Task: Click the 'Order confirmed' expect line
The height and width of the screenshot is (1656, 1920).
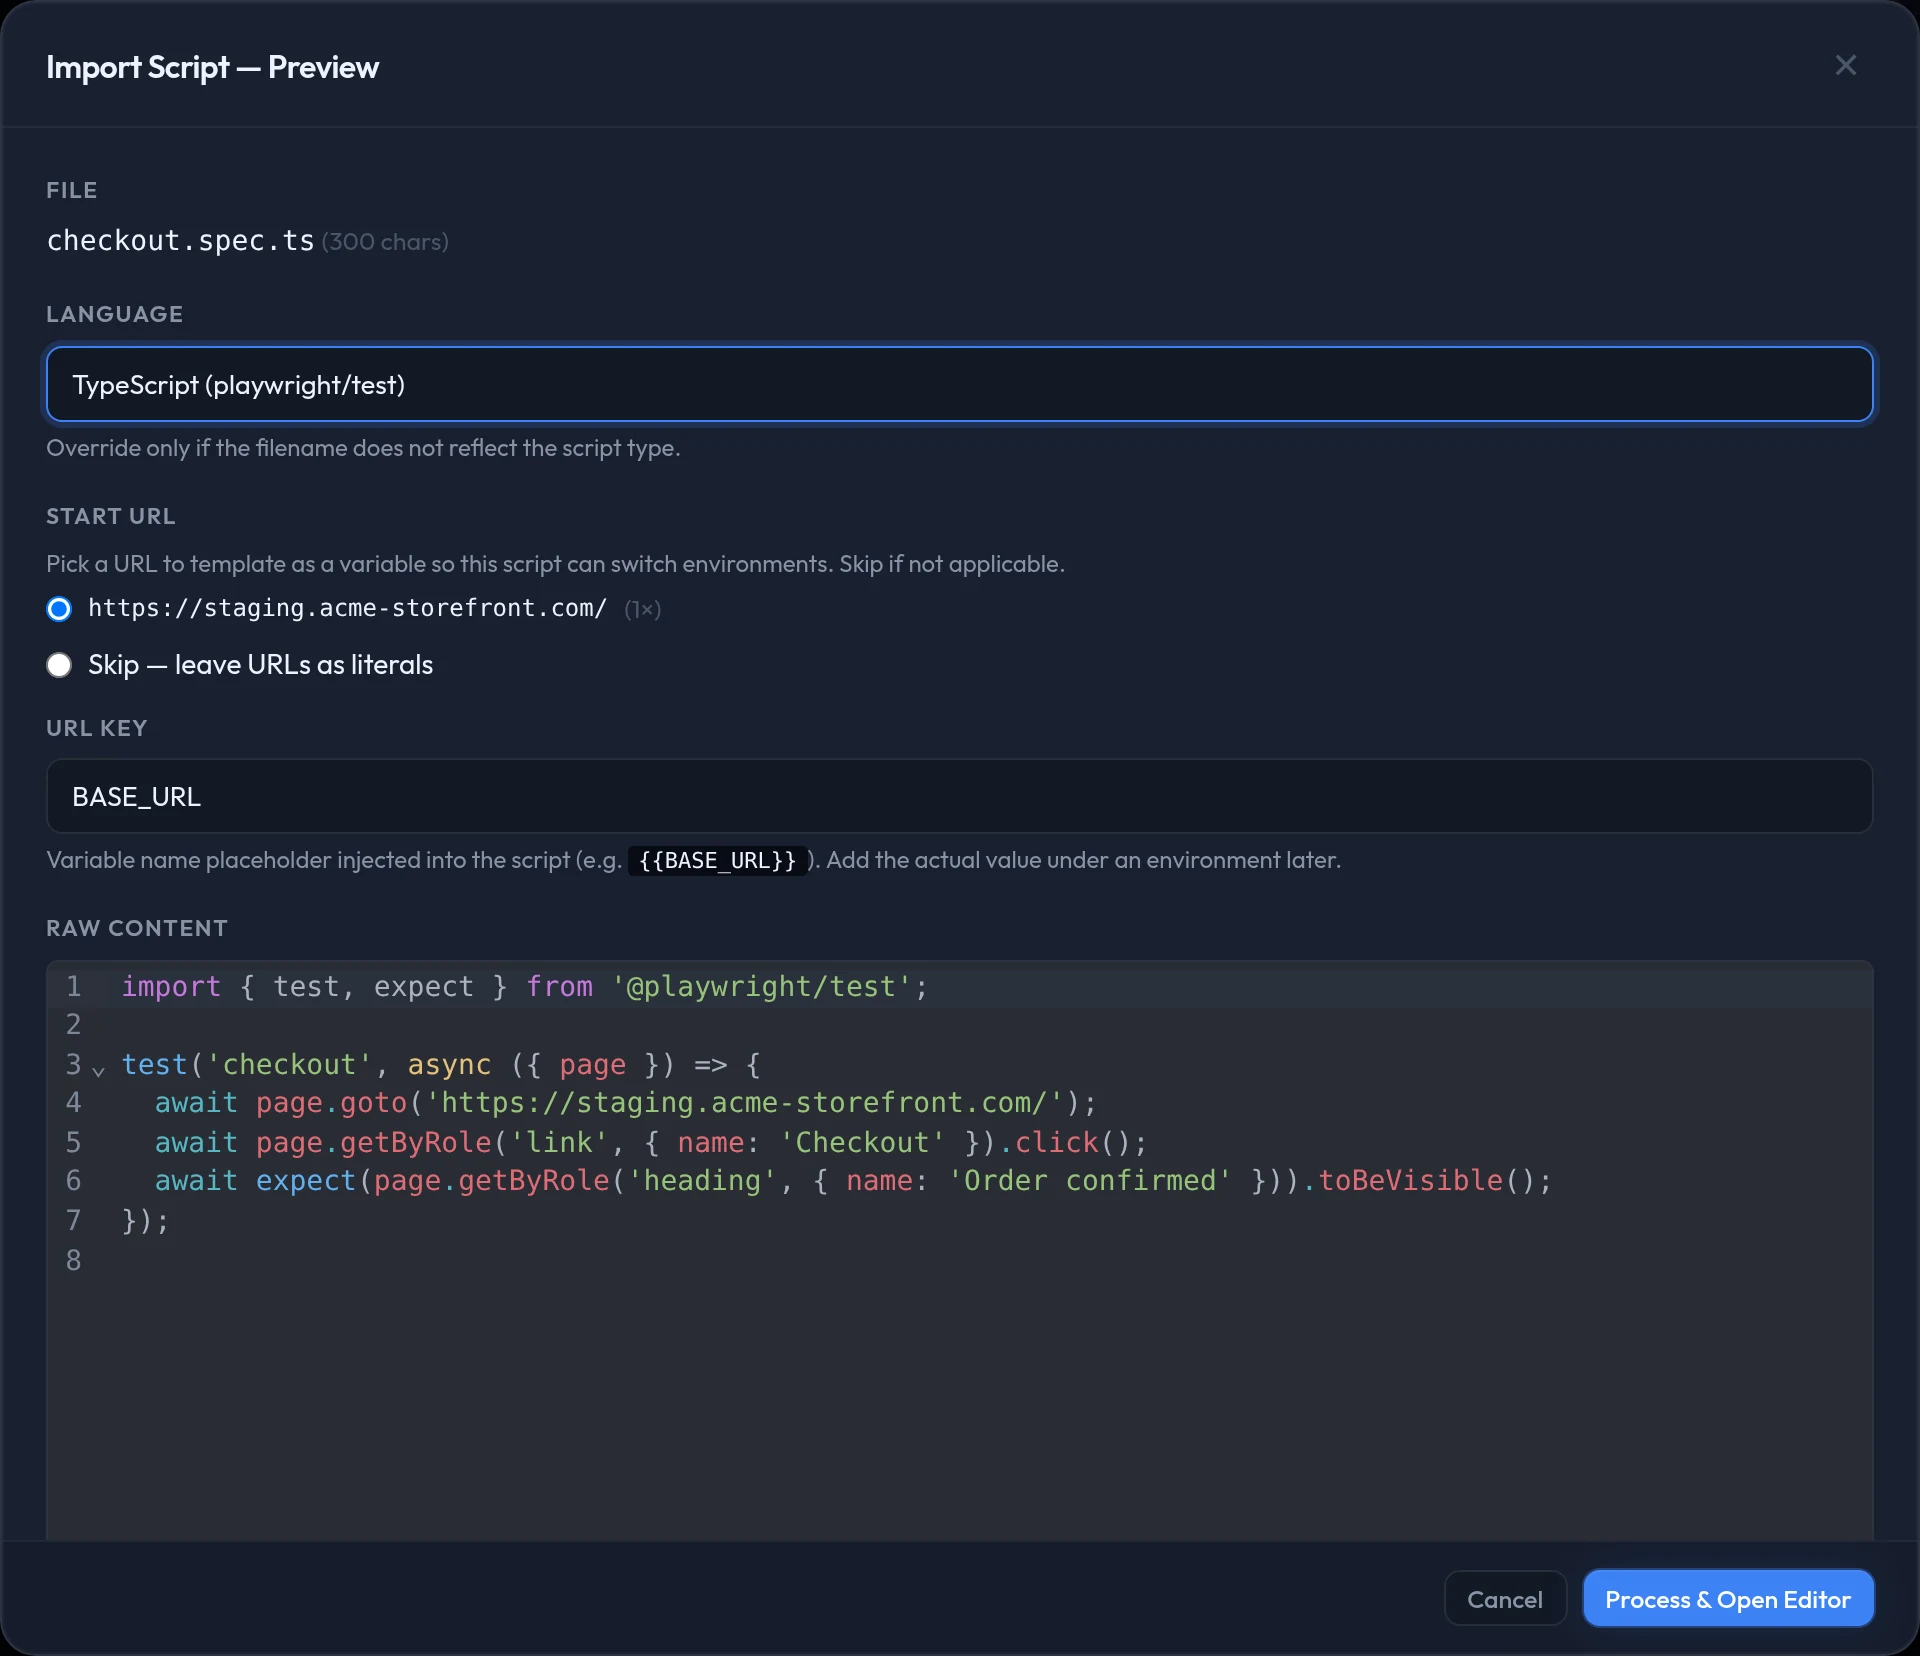Action: pyautogui.click(x=853, y=1181)
